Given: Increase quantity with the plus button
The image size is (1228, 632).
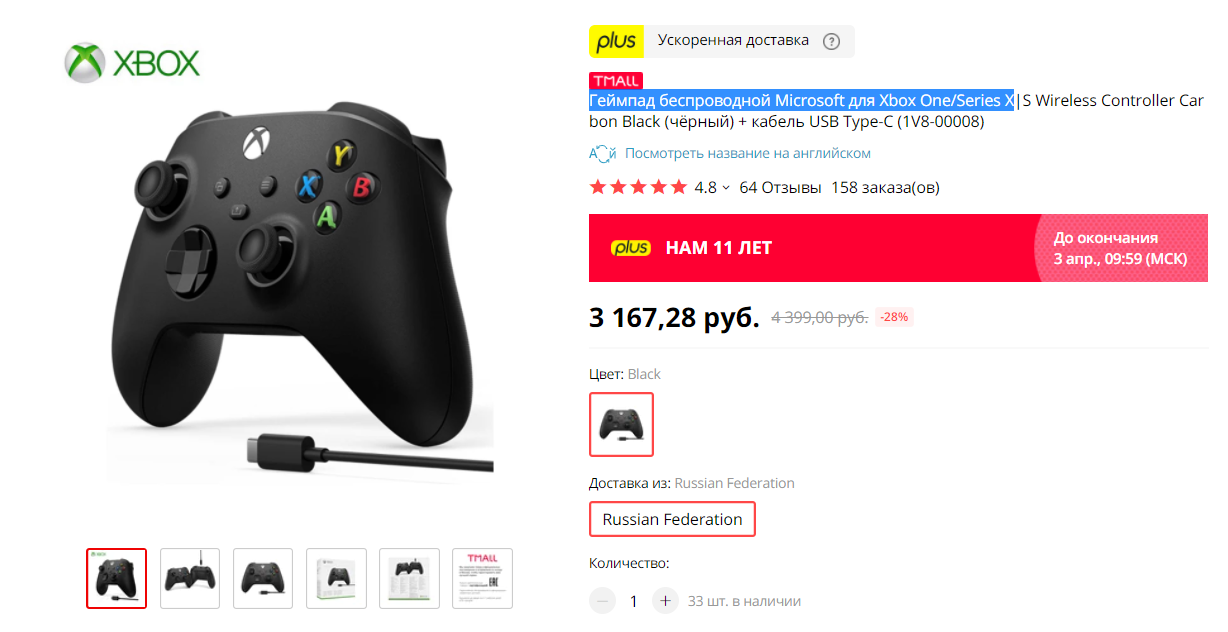Looking at the screenshot, I should [x=665, y=601].
